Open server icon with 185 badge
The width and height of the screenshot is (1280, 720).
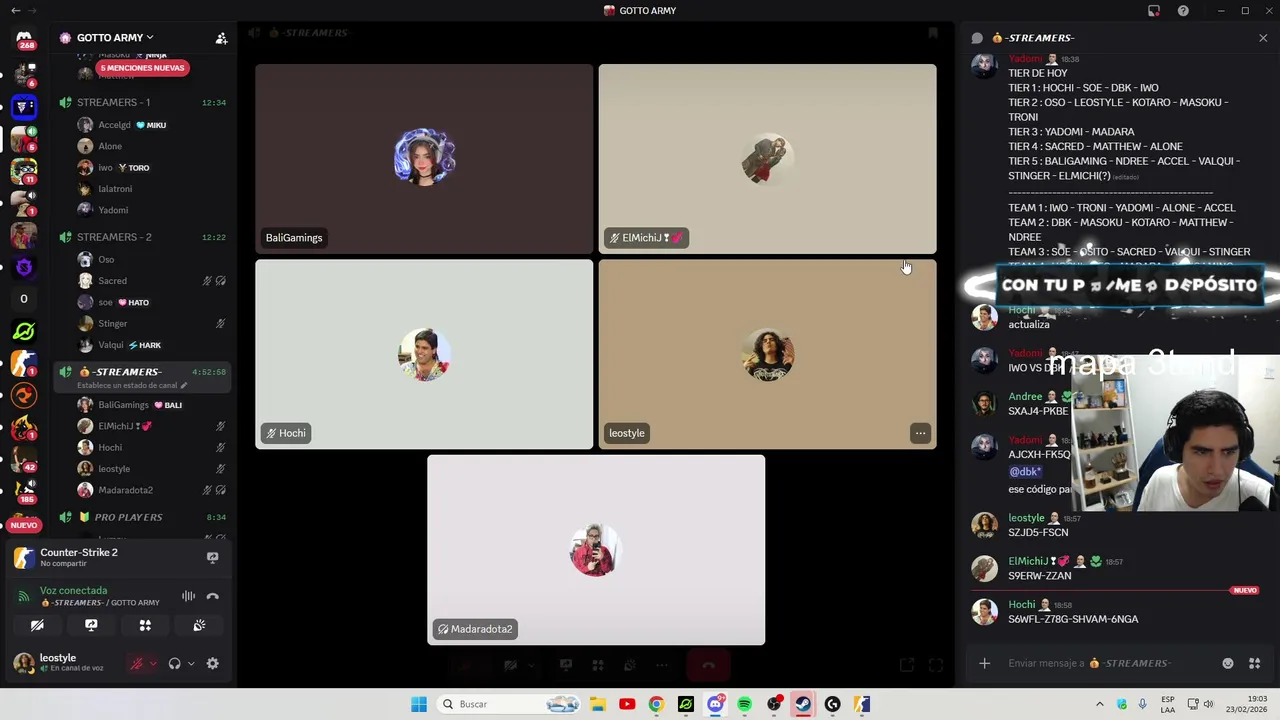tap(24, 490)
